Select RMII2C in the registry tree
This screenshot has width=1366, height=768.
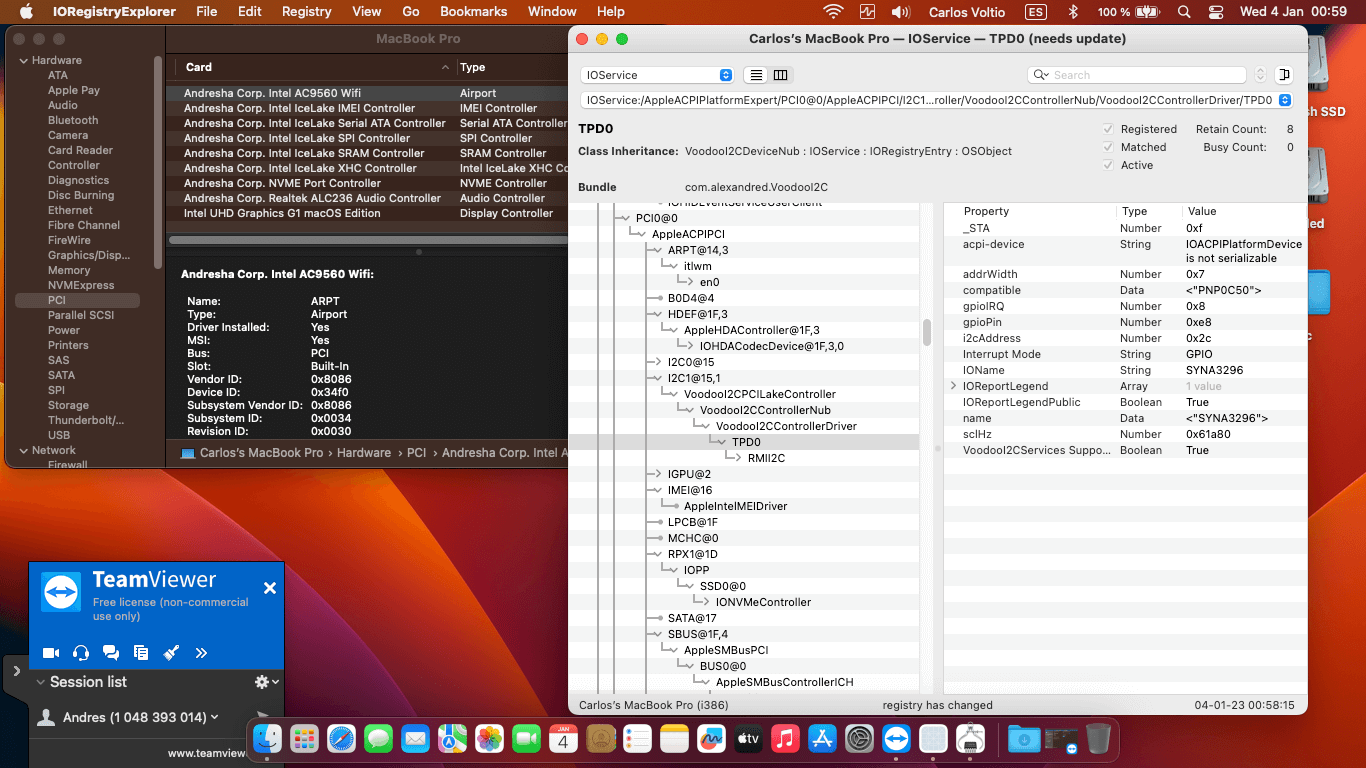point(766,458)
